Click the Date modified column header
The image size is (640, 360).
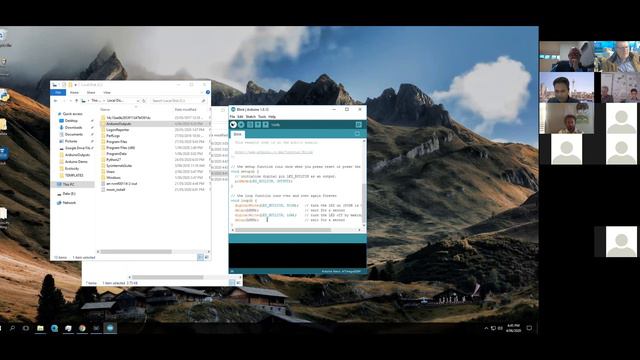(186, 110)
